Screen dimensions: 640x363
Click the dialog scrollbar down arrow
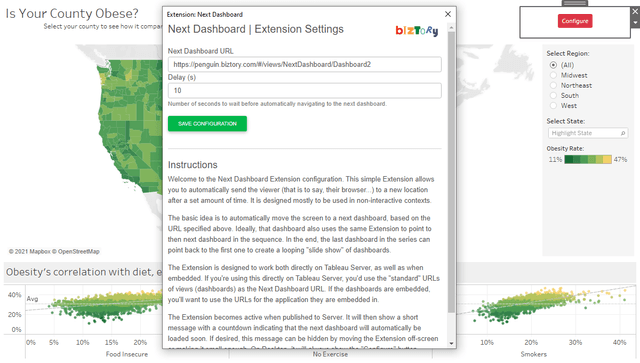click(x=451, y=343)
